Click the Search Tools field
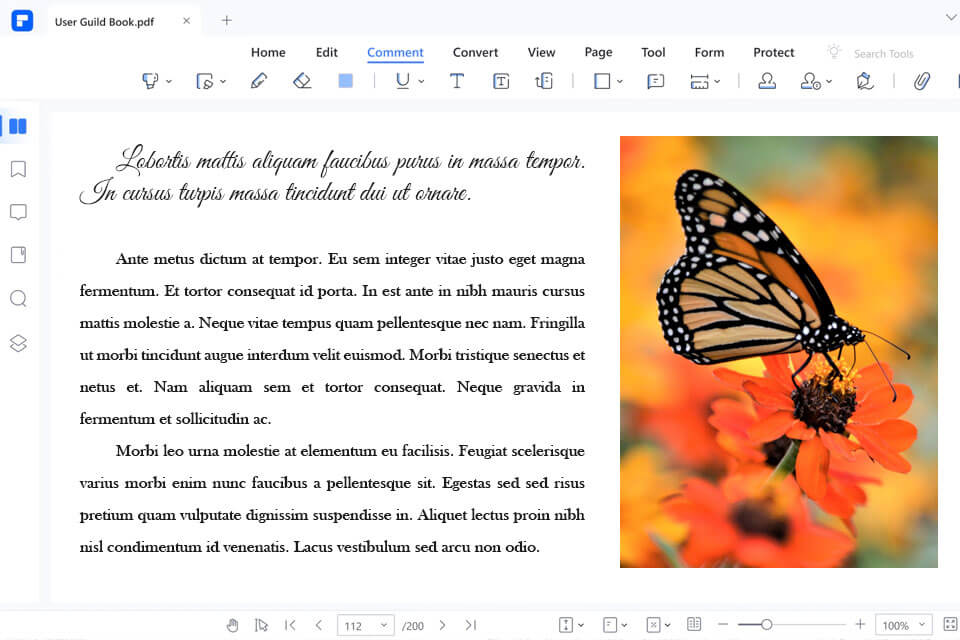 [x=883, y=54]
